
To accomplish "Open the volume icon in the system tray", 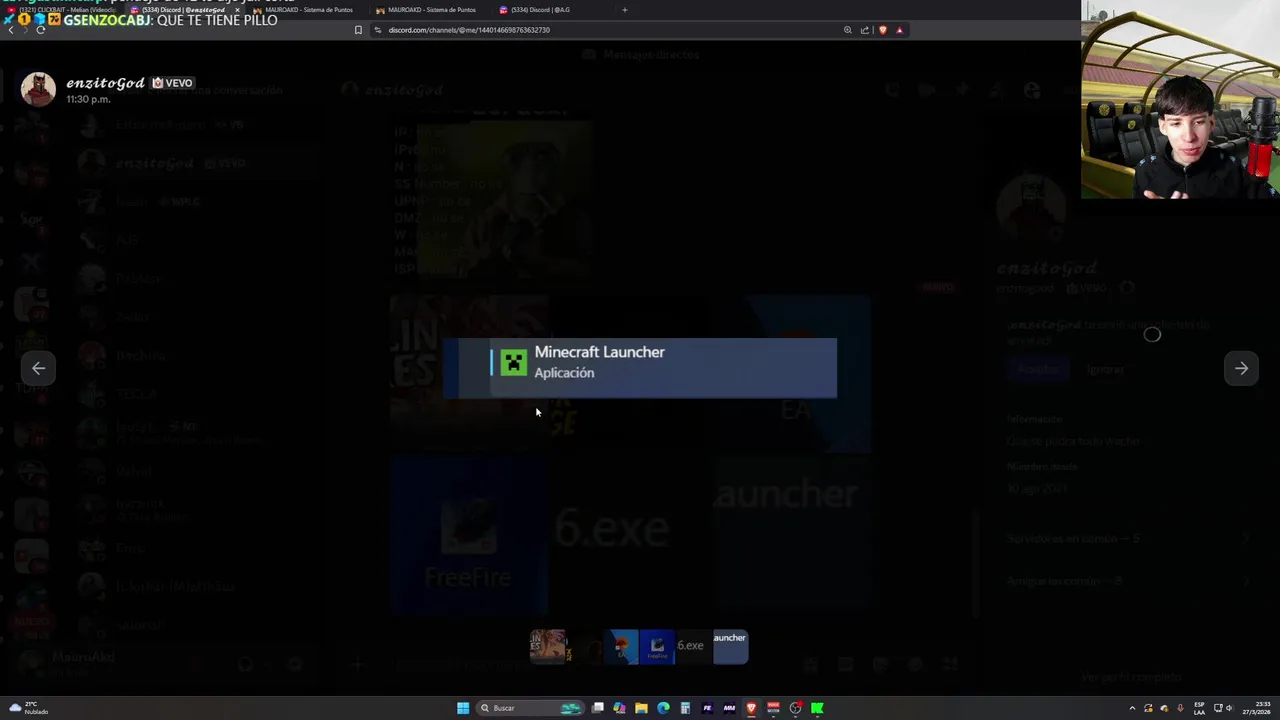I will pos(1229,708).
